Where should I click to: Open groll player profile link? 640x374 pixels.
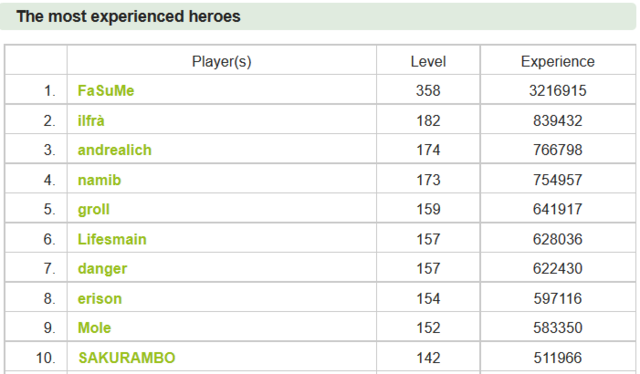[93, 209]
